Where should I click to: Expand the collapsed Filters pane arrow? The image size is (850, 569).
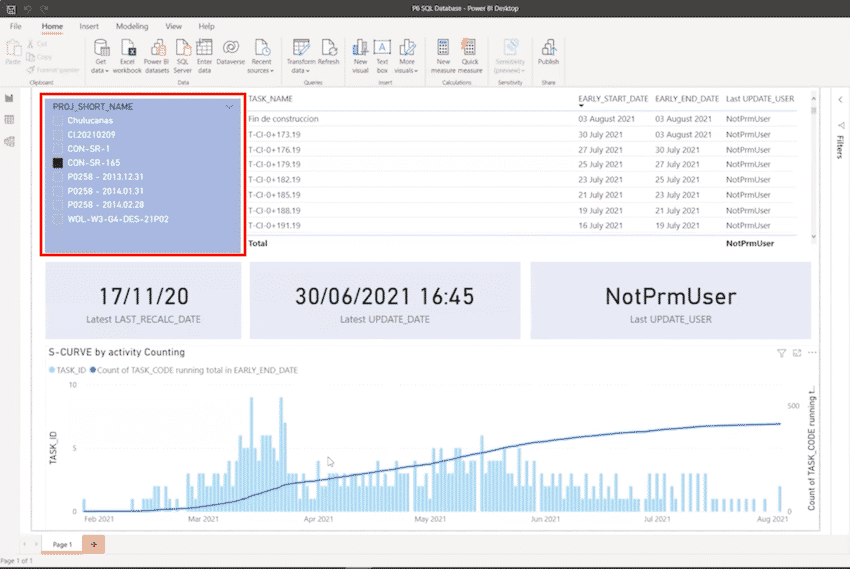[x=840, y=99]
